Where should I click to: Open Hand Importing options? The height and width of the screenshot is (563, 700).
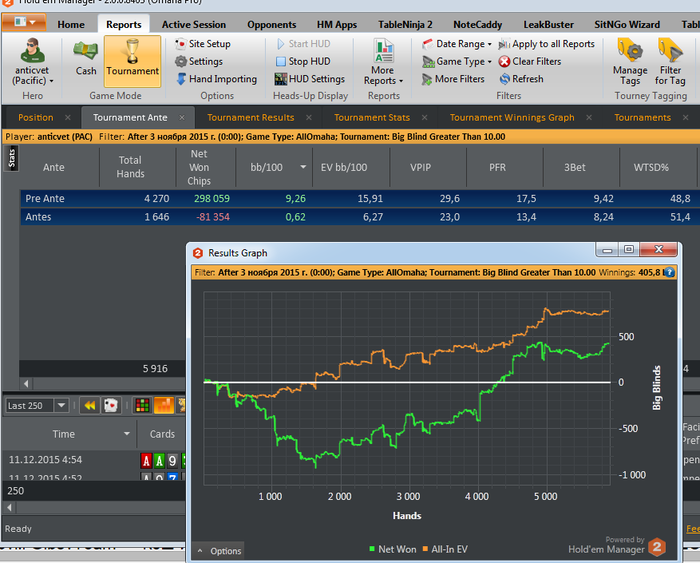(x=217, y=79)
